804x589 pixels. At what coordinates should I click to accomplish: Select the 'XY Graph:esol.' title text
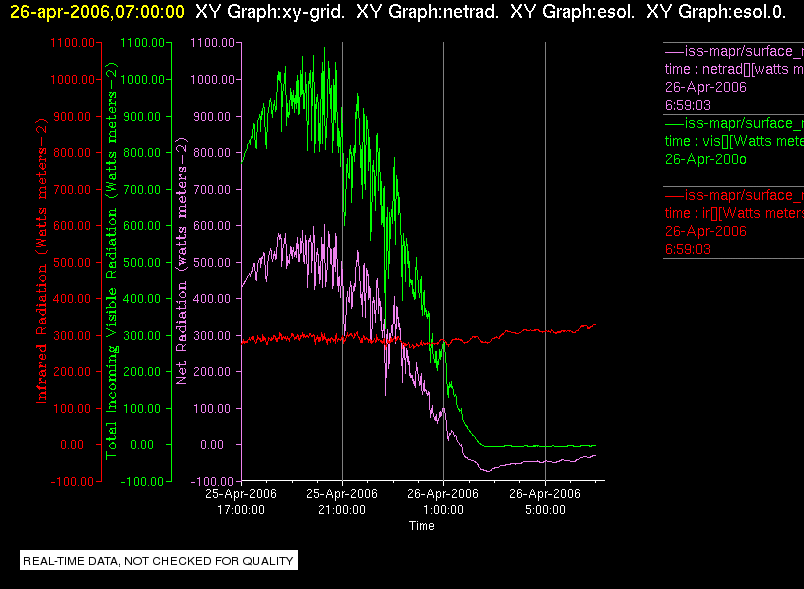pyautogui.click(x=572, y=11)
